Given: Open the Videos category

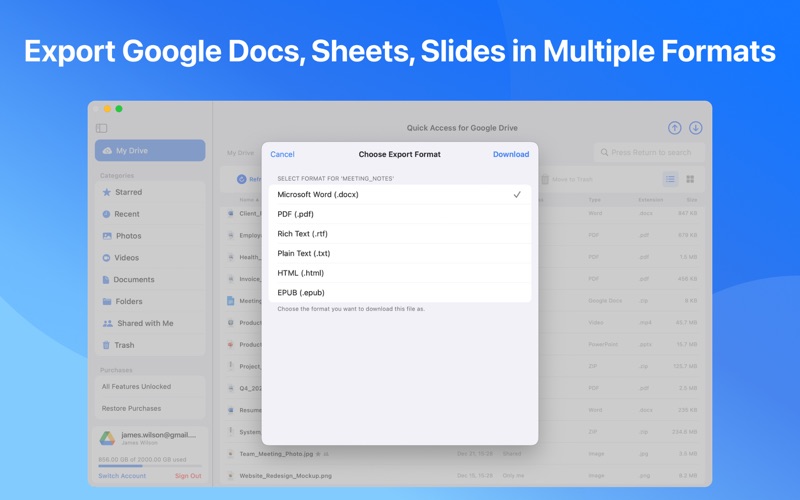Looking at the screenshot, I should click(150, 258).
